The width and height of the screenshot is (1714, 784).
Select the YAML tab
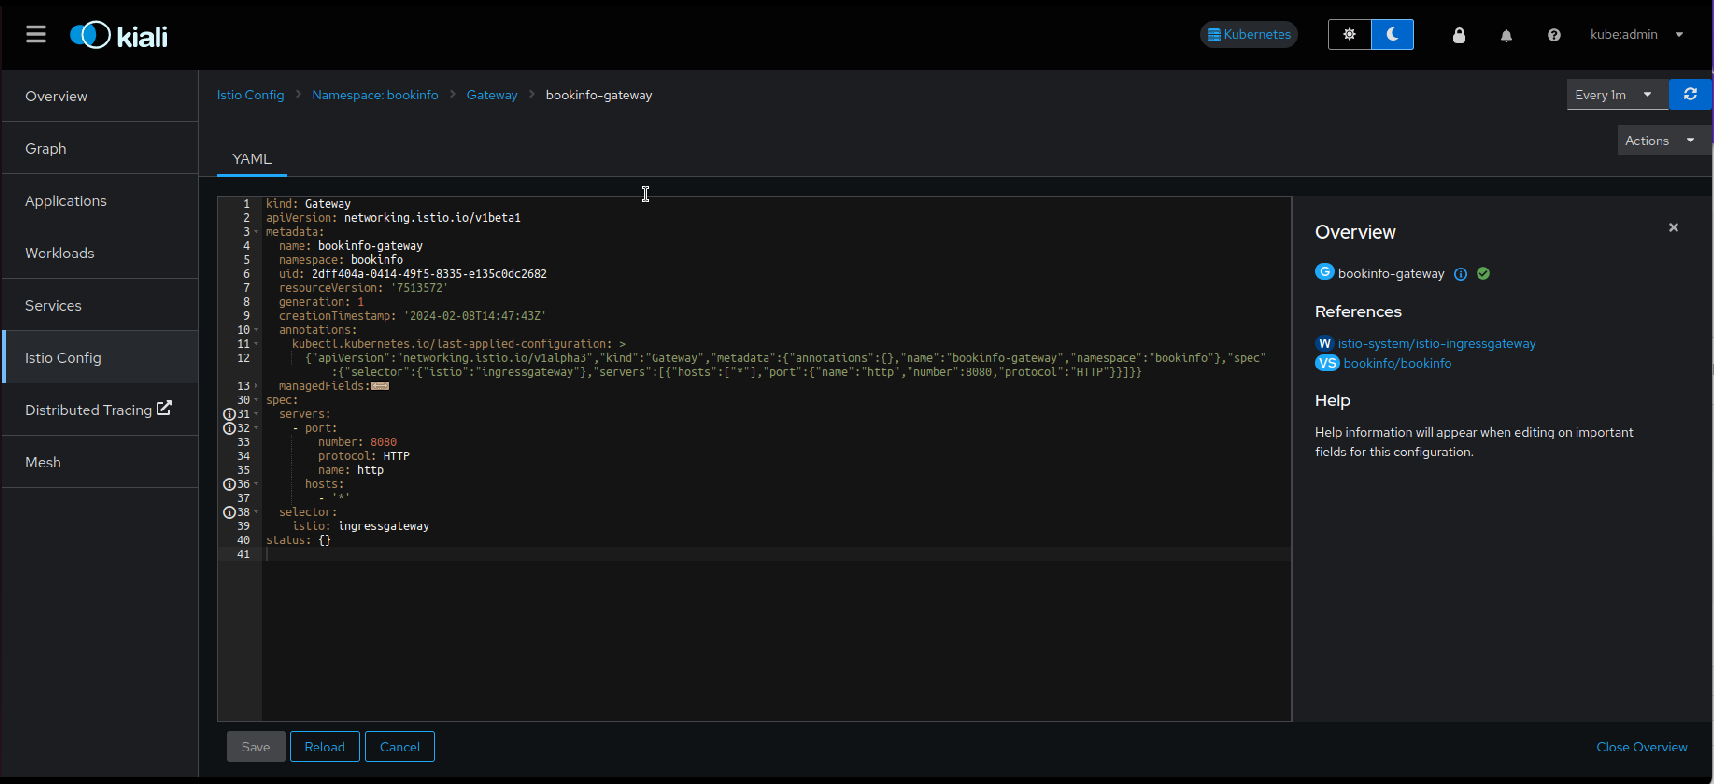point(252,159)
